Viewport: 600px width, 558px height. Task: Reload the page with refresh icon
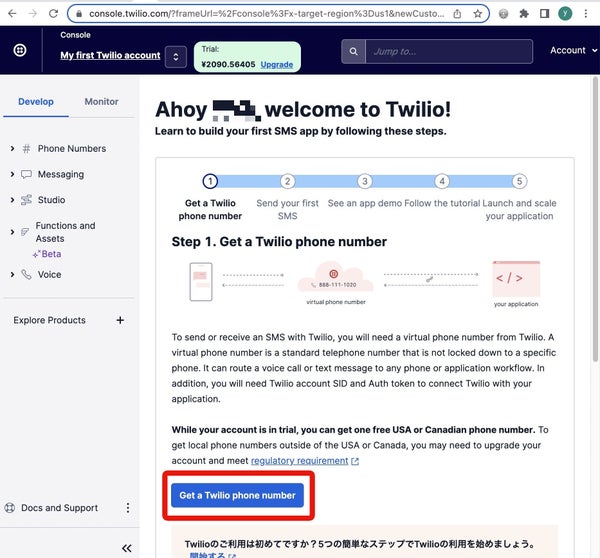coord(54,14)
